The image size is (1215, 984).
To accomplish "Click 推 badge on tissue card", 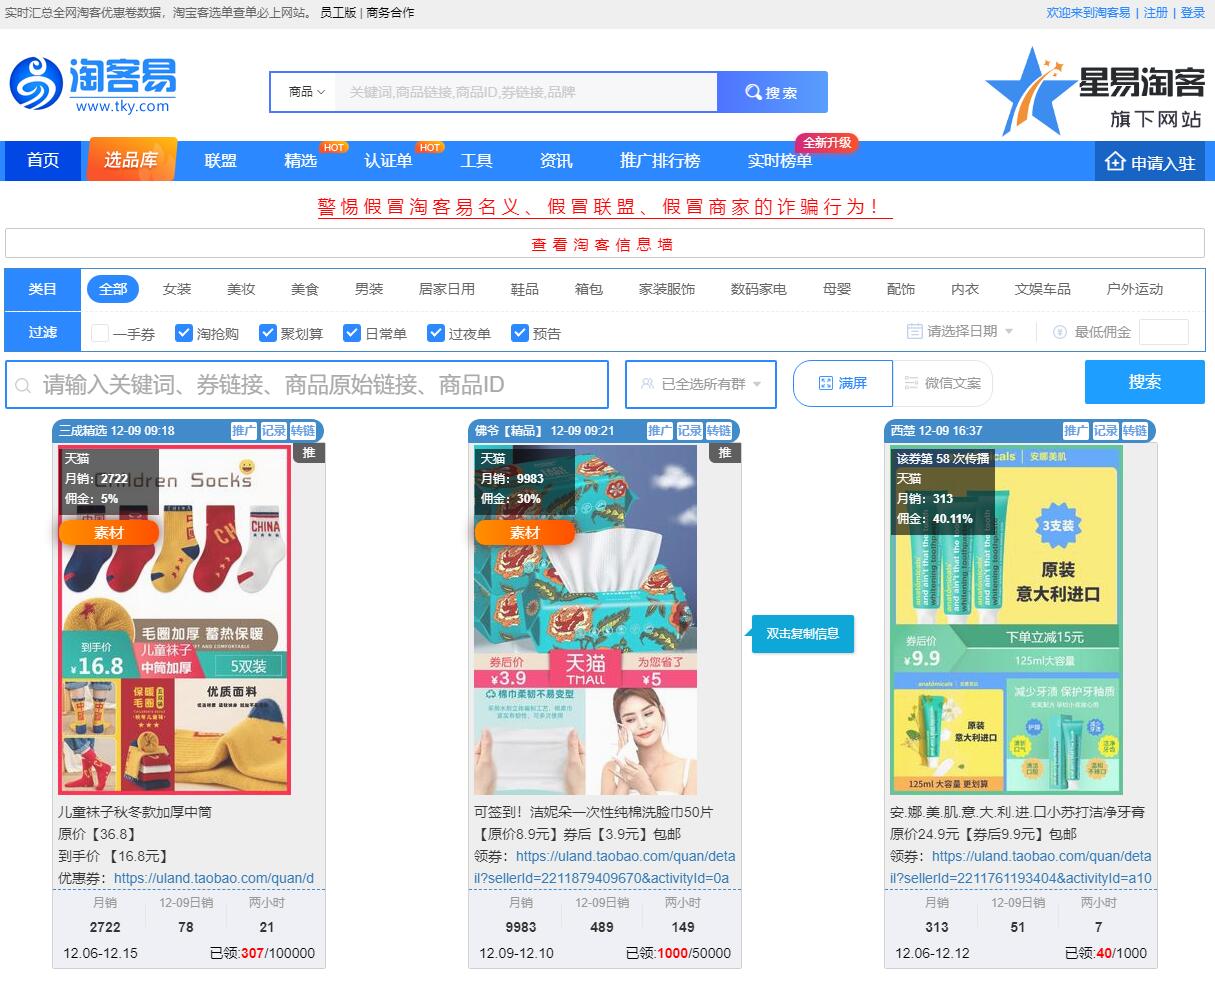I will pyautogui.click(x=725, y=453).
